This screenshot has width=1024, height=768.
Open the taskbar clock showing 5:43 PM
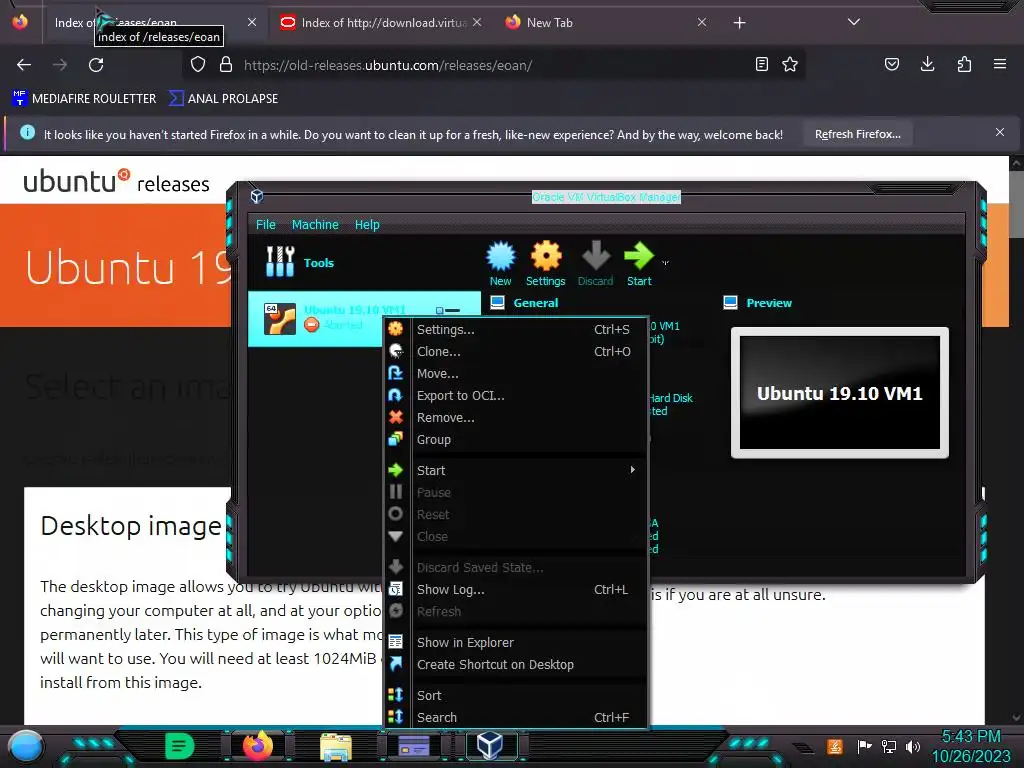coord(971,746)
